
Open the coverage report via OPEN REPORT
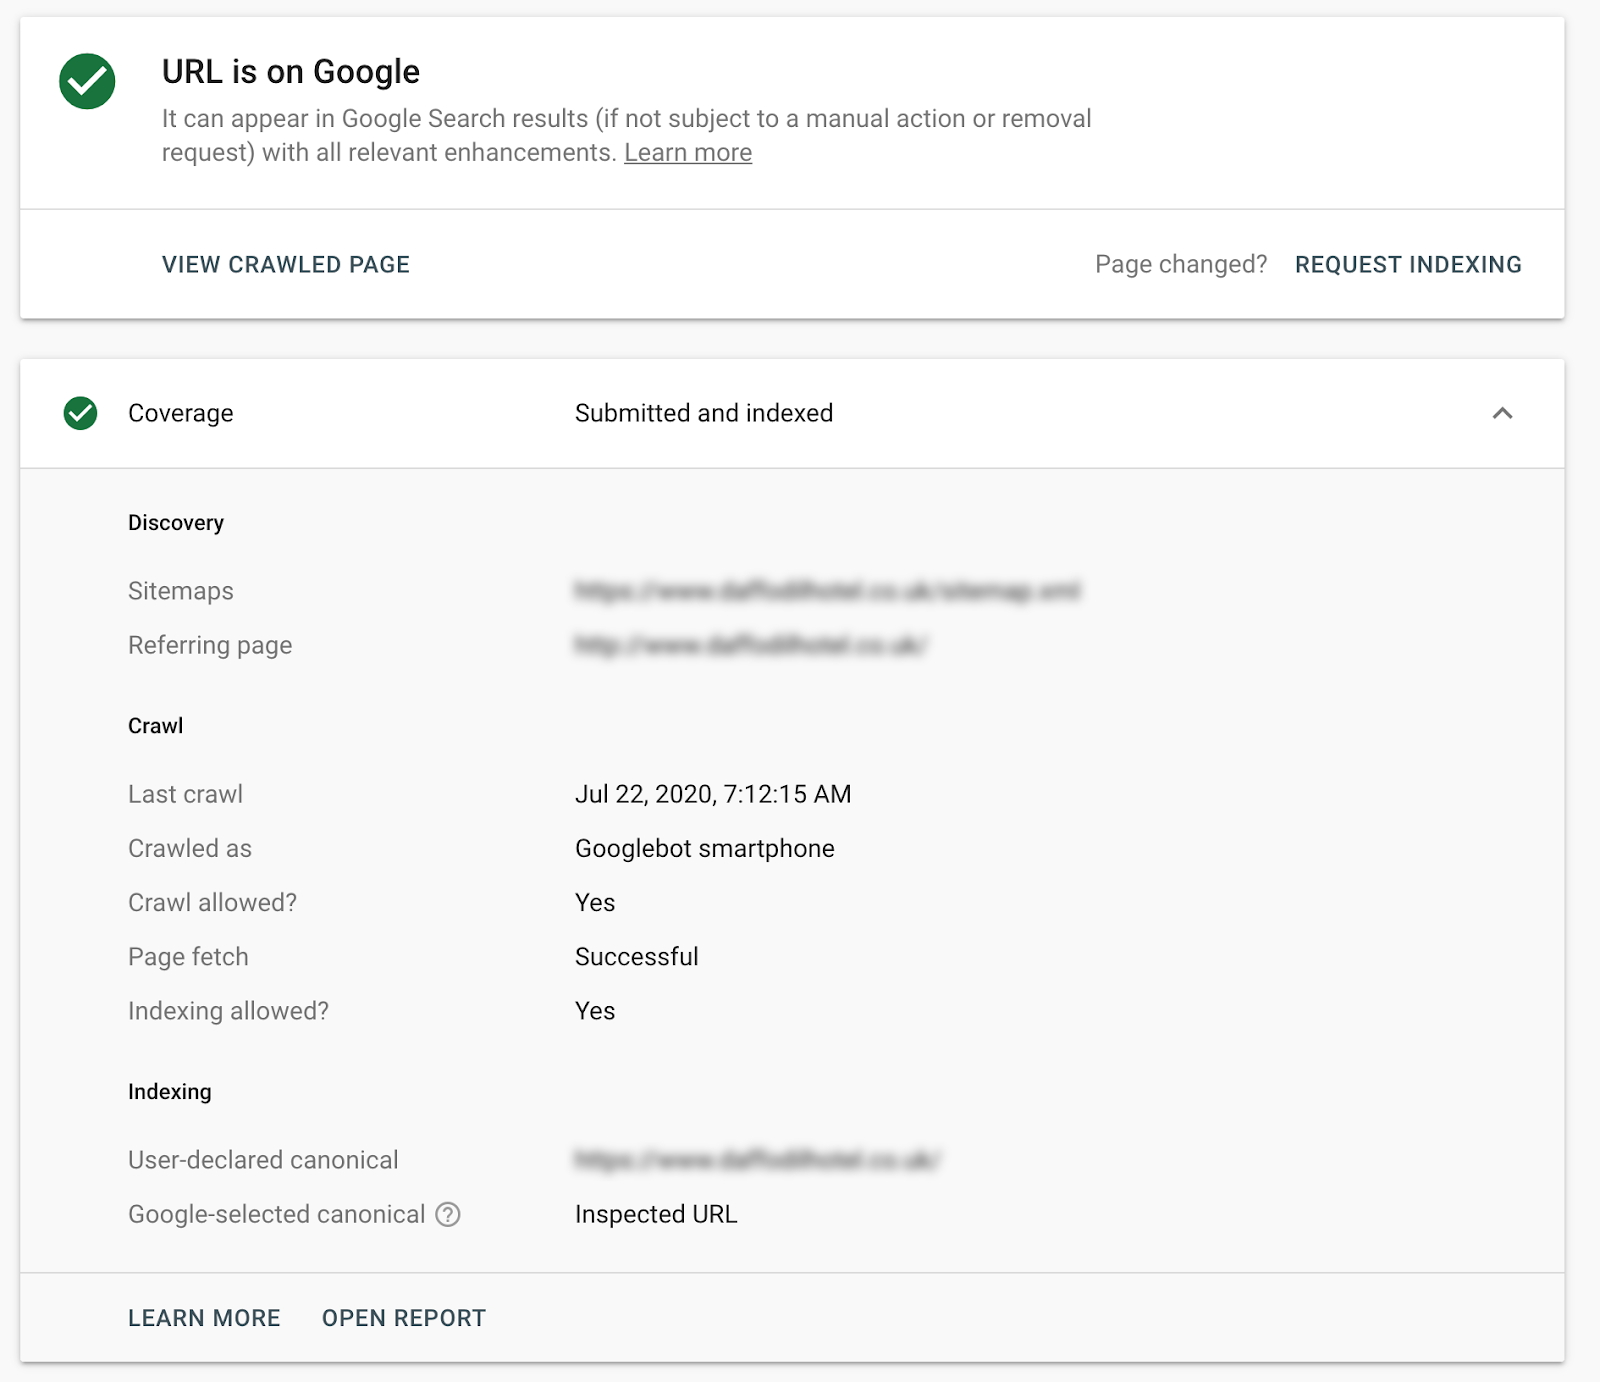pyautogui.click(x=403, y=1317)
